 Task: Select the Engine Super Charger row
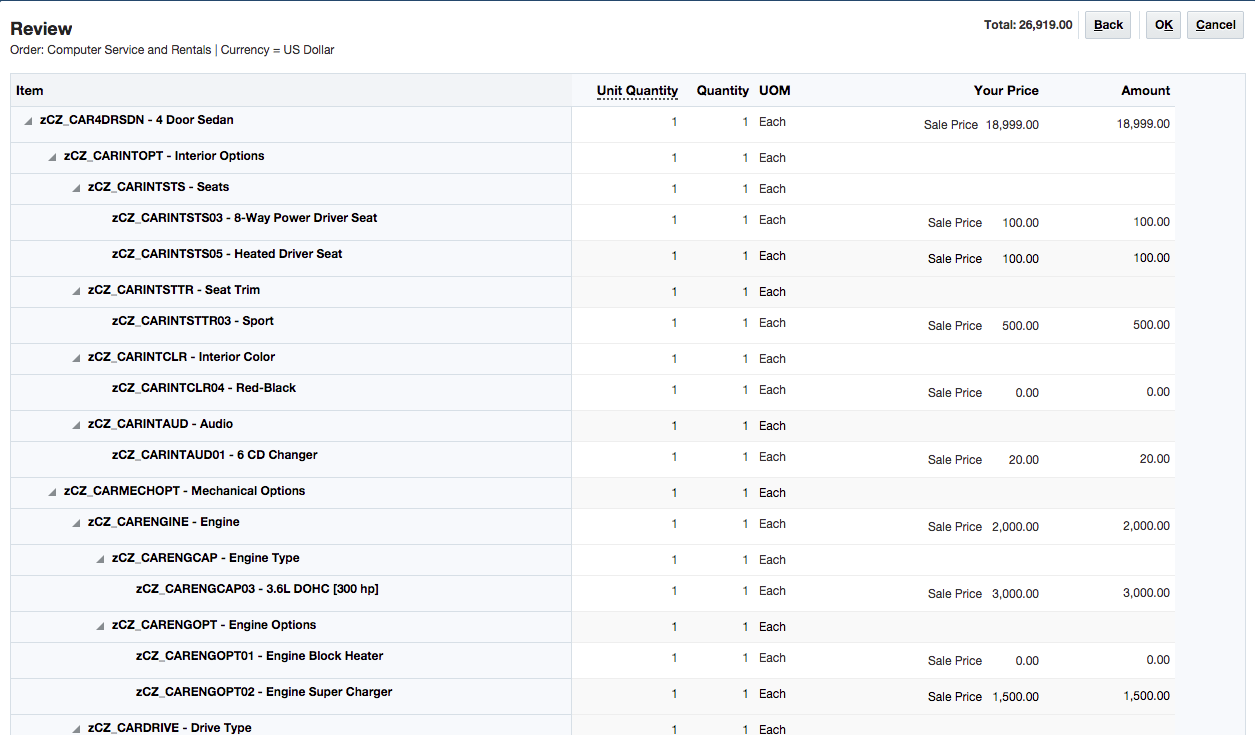coord(263,692)
